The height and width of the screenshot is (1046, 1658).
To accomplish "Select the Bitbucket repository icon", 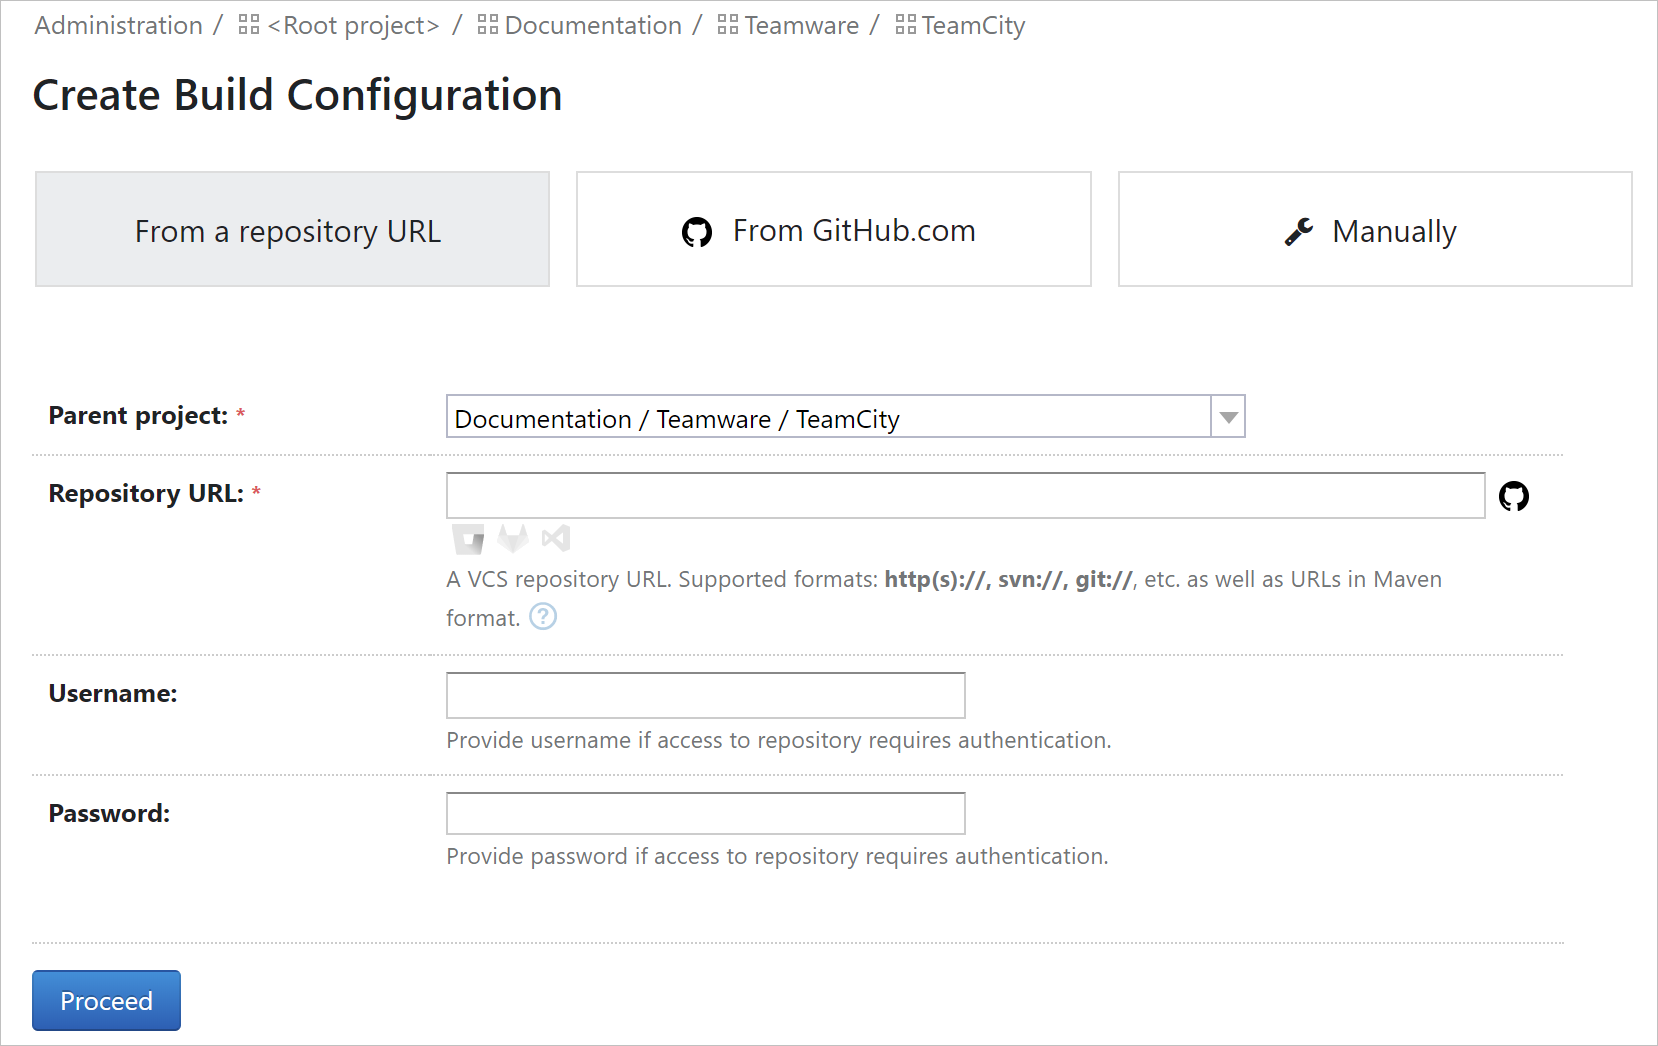I will [466, 538].
